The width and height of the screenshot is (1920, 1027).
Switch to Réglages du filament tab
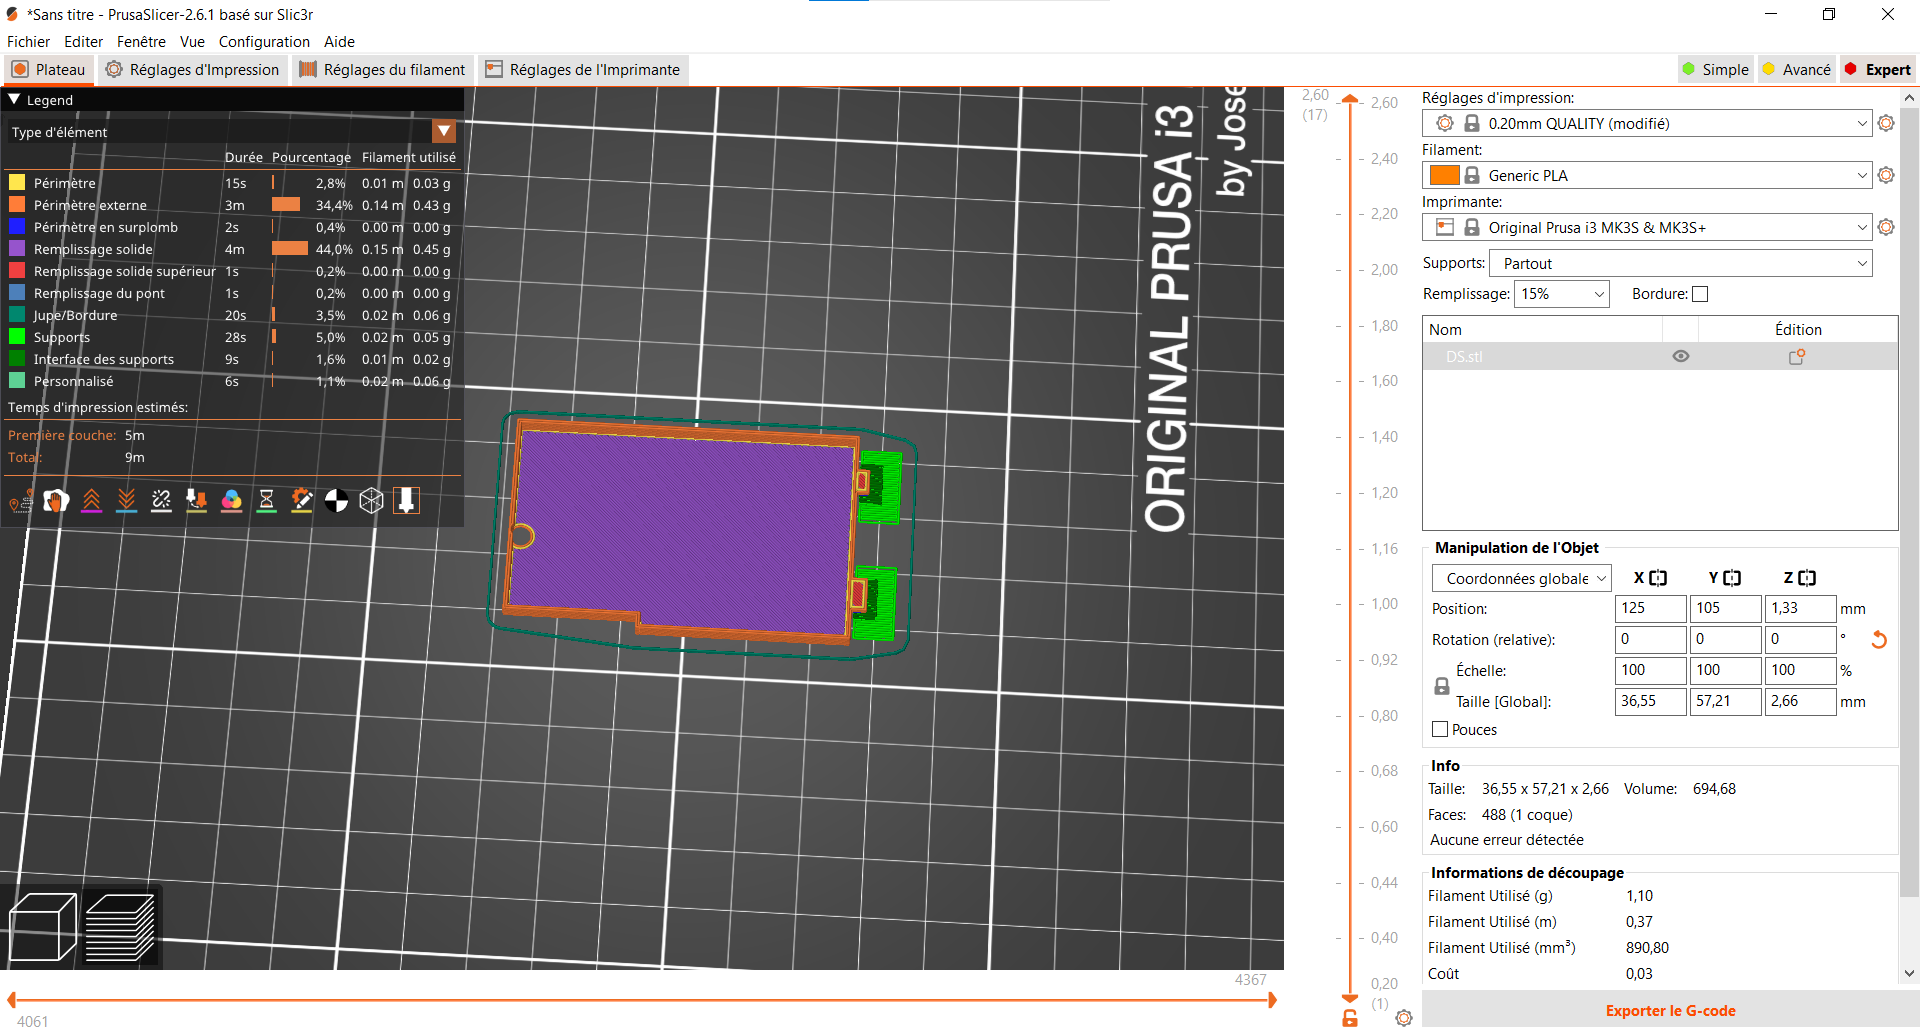[382, 69]
